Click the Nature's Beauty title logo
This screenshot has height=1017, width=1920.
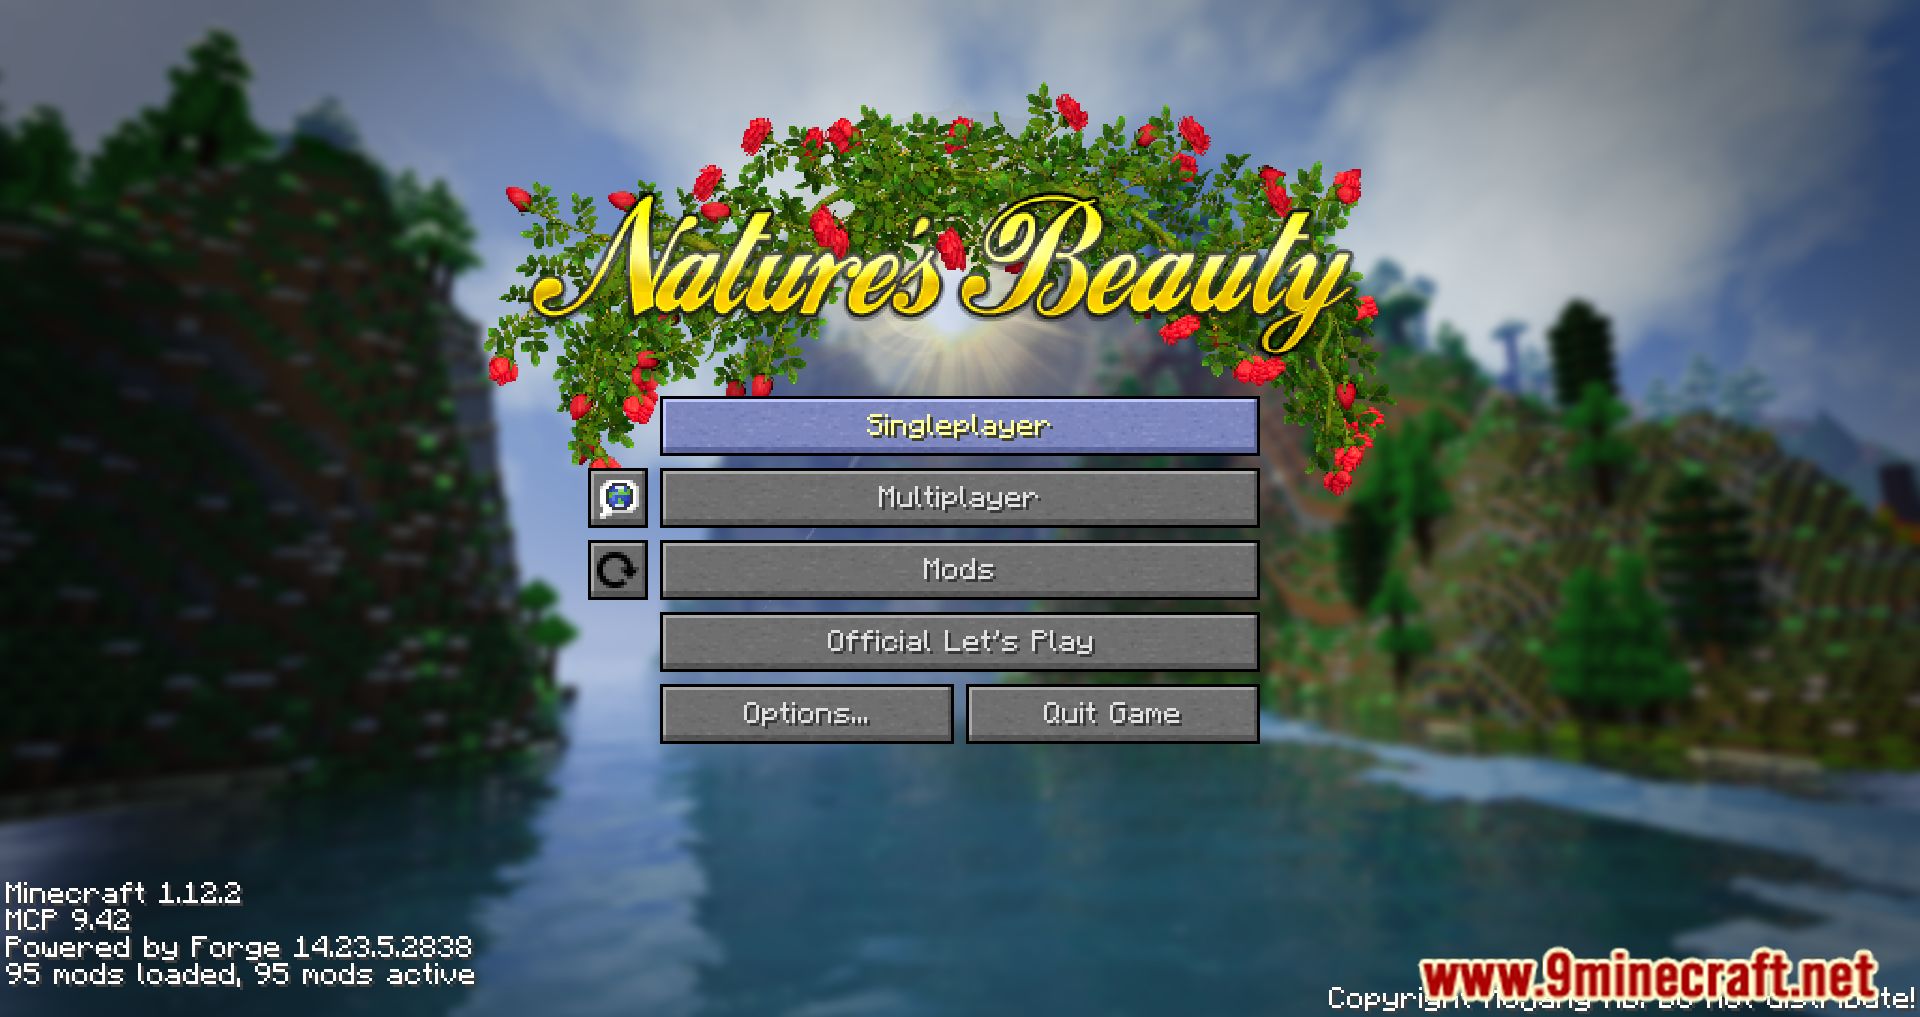point(940,275)
